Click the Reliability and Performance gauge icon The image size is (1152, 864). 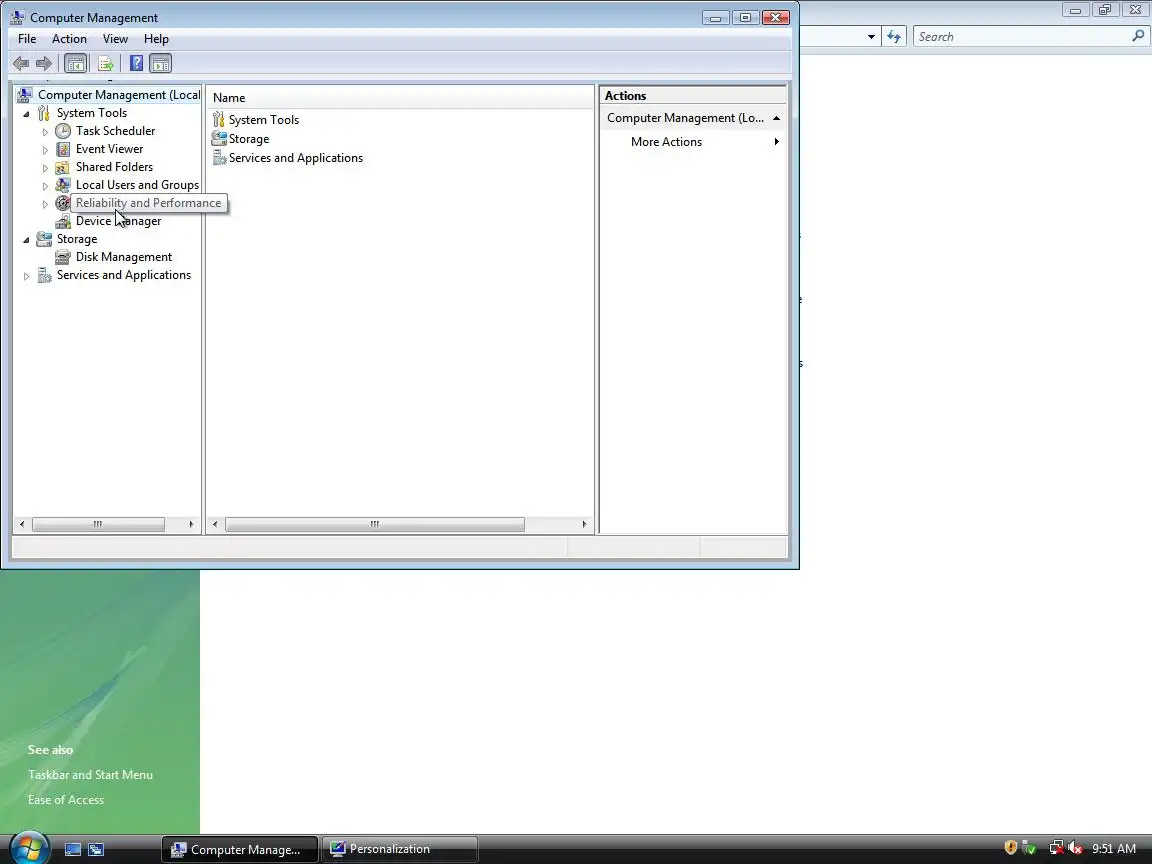[x=62, y=203]
